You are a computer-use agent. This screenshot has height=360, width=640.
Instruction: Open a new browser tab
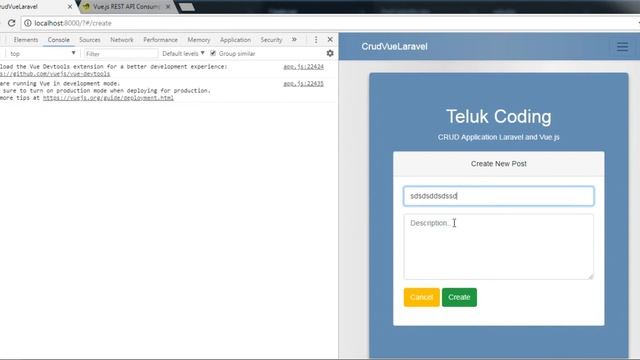[x=187, y=7]
